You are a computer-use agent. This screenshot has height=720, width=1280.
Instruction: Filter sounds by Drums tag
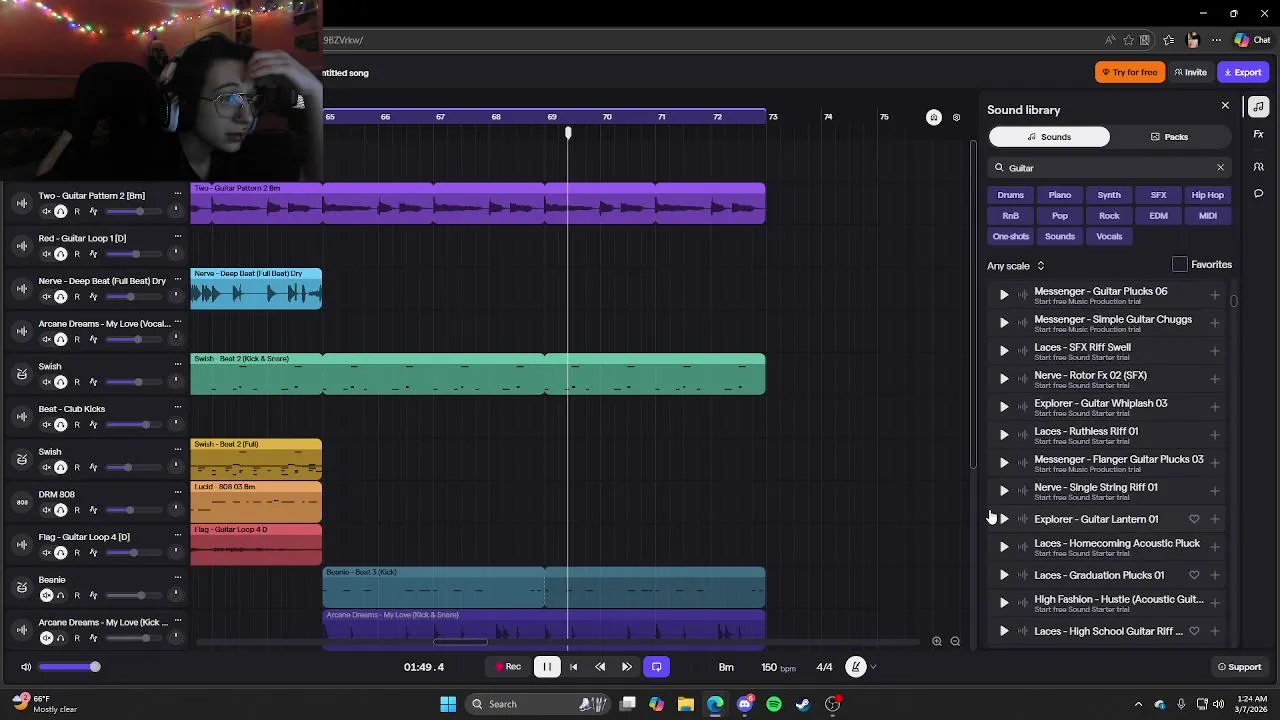pyautogui.click(x=1011, y=195)
